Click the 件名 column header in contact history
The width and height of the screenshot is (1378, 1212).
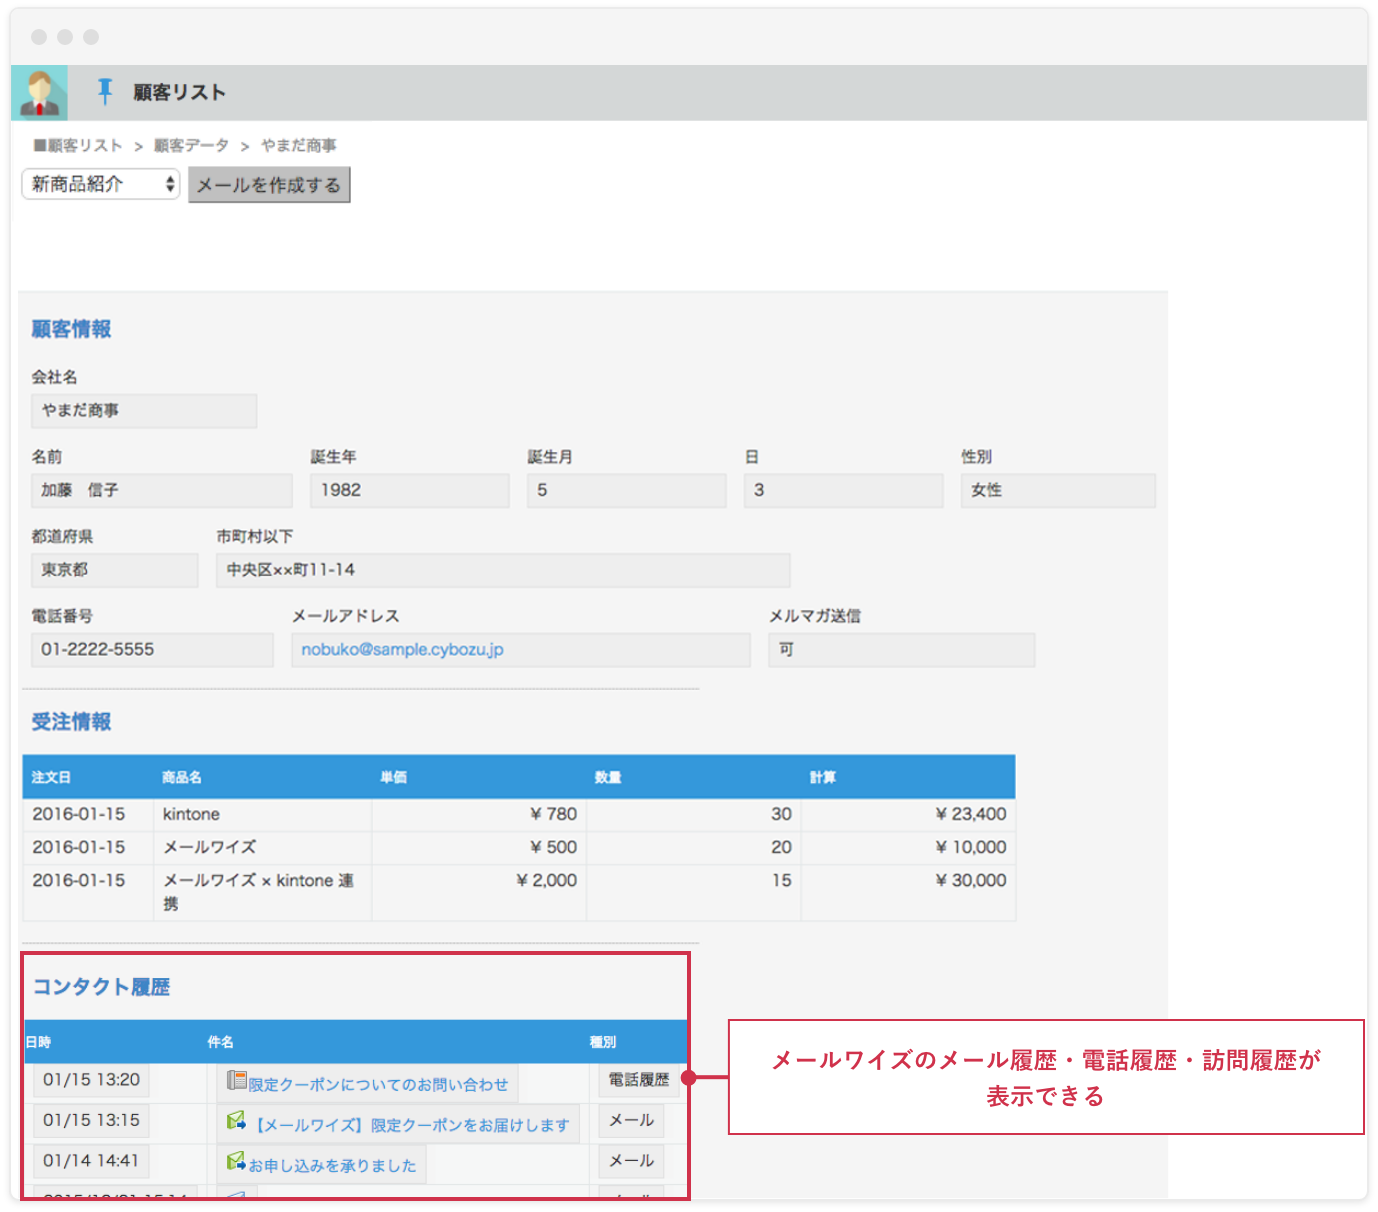(x=221, y=1042)
